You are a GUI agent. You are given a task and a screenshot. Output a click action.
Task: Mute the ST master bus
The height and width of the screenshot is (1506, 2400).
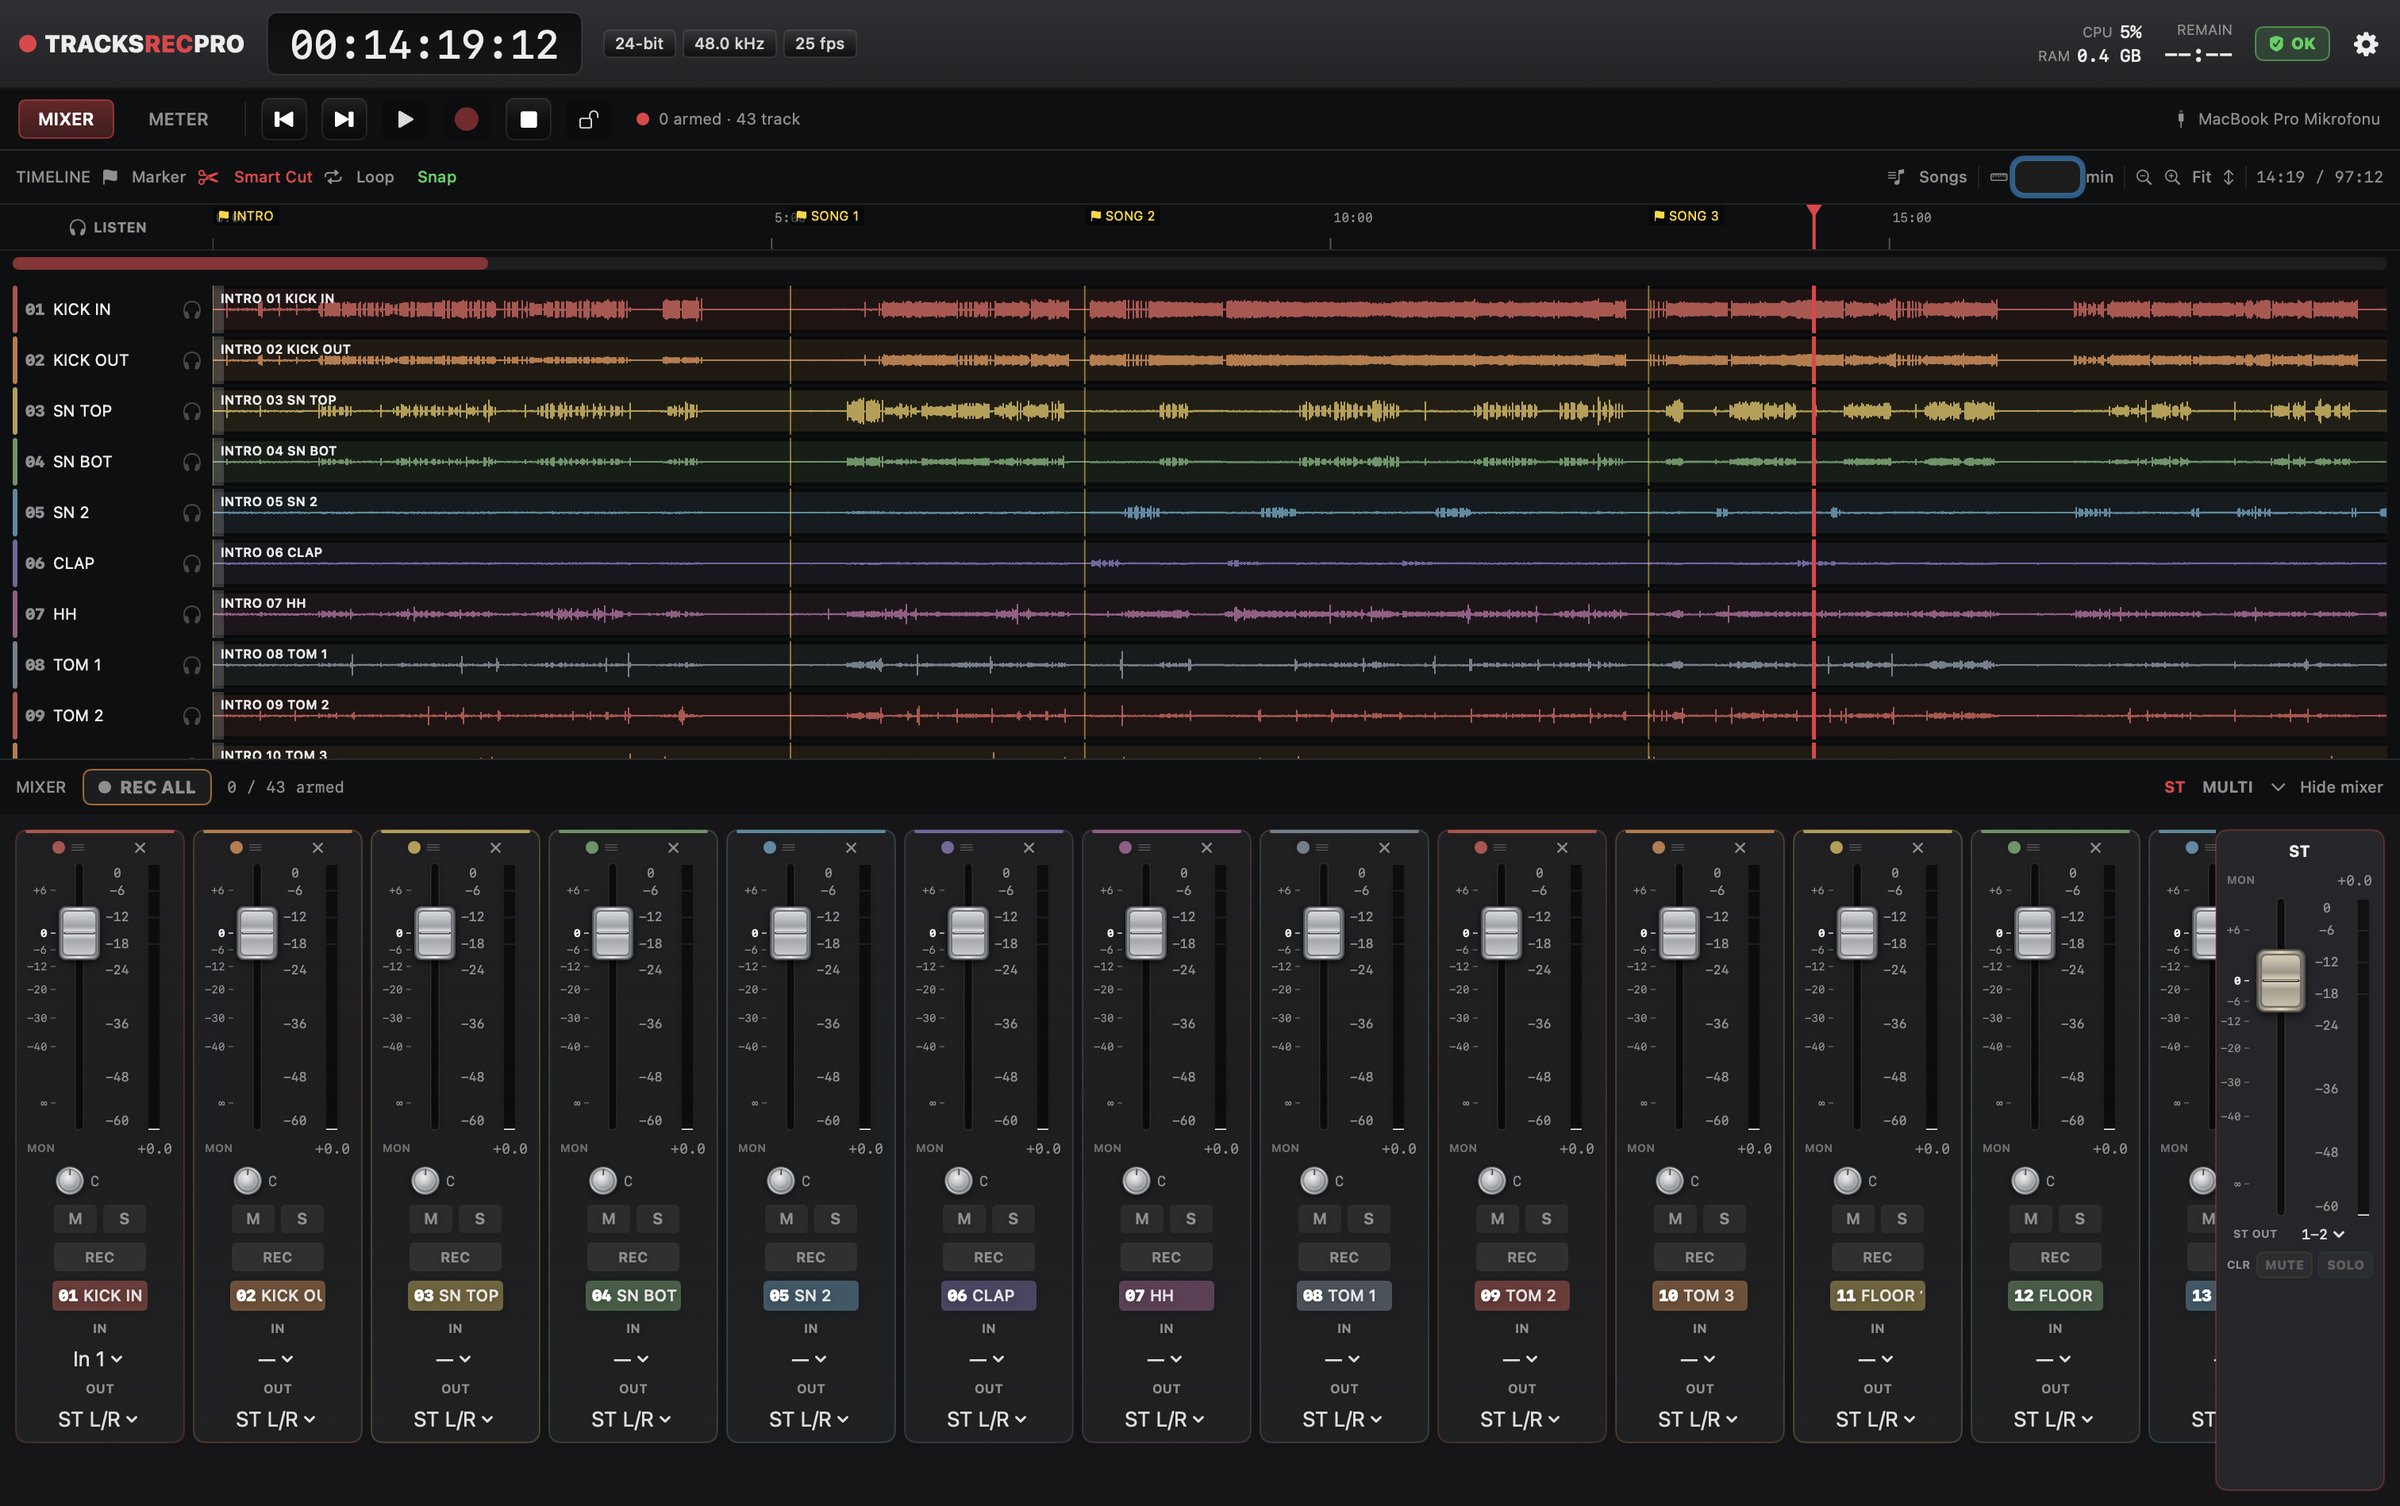point(2284,1265)
